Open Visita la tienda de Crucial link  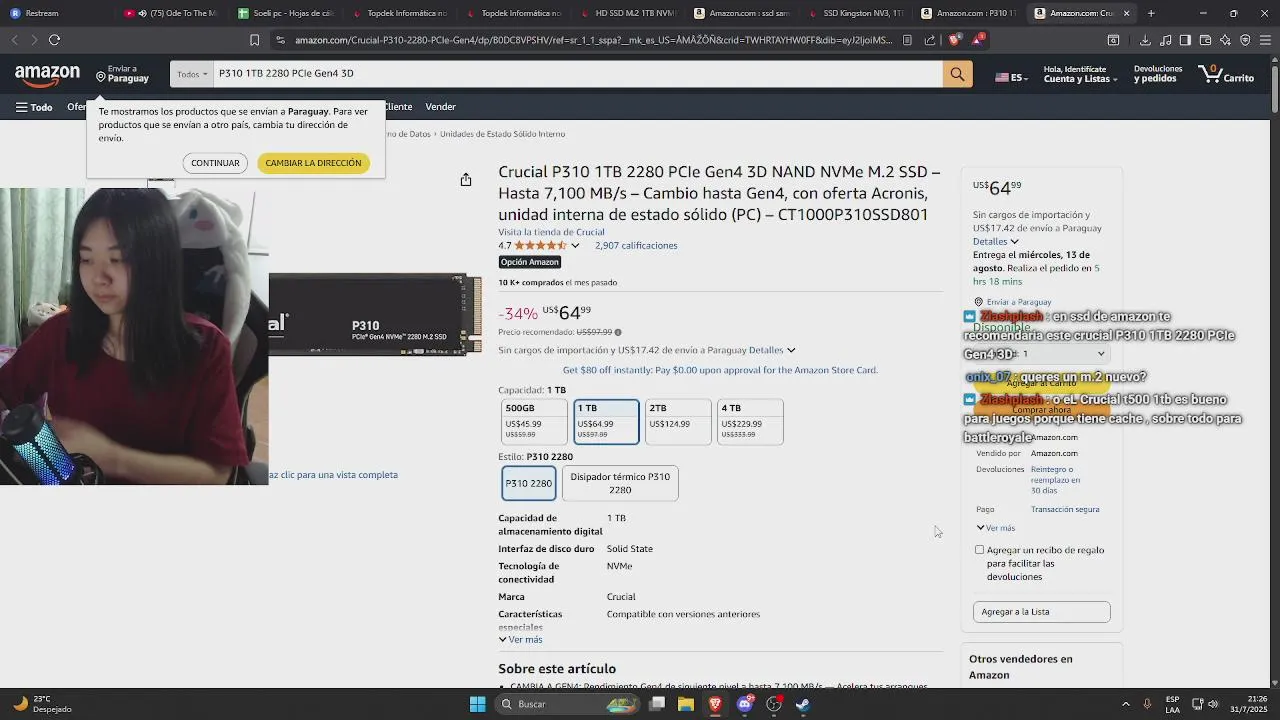[551, 232]
